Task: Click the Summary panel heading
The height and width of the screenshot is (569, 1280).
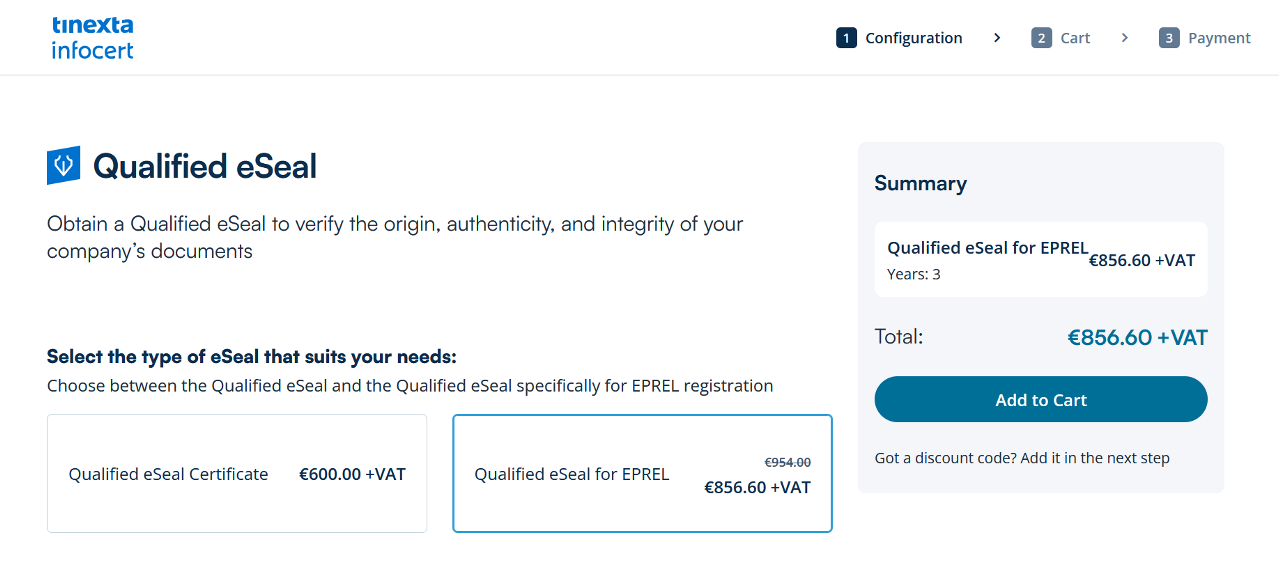Action: pos(920,183)
